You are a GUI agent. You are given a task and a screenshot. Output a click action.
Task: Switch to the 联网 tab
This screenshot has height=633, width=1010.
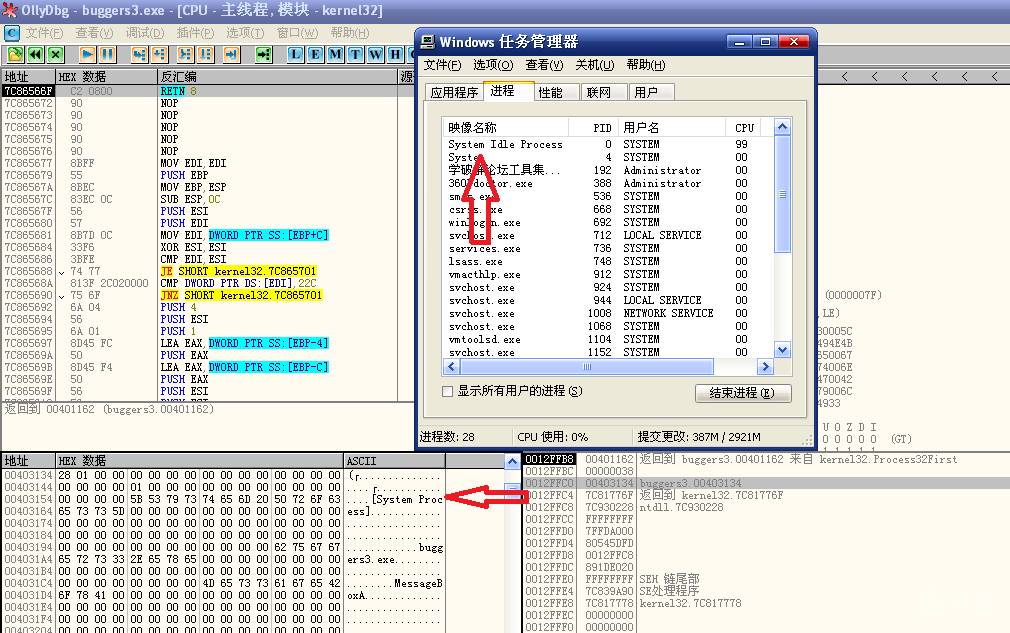click(603, 93)
